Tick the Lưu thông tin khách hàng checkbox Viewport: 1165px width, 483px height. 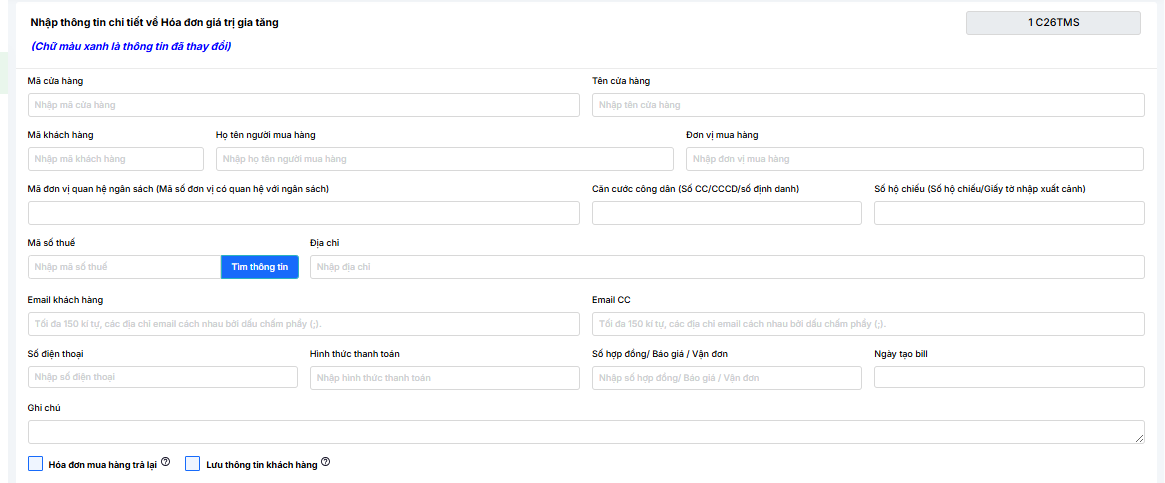click(193, 463)
